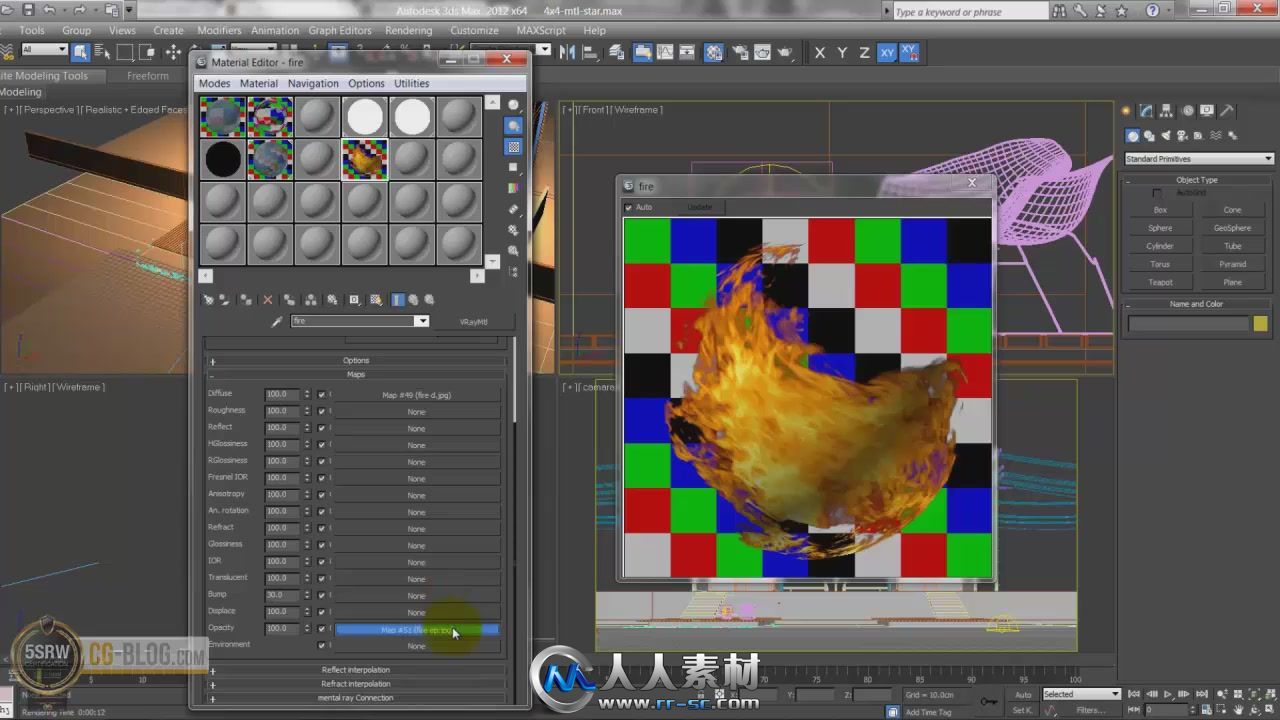Click the GeoSphere primitive button
This screenshot has width=1280, height=720.
[x=1232, y=228]
